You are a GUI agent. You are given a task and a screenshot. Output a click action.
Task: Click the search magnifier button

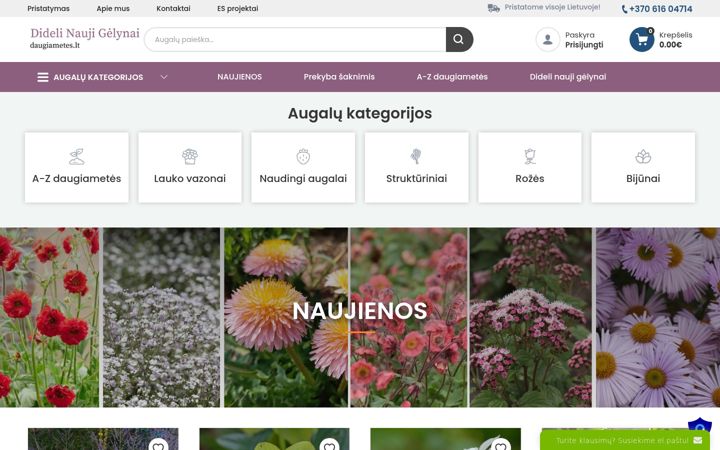tap(459, 39)
